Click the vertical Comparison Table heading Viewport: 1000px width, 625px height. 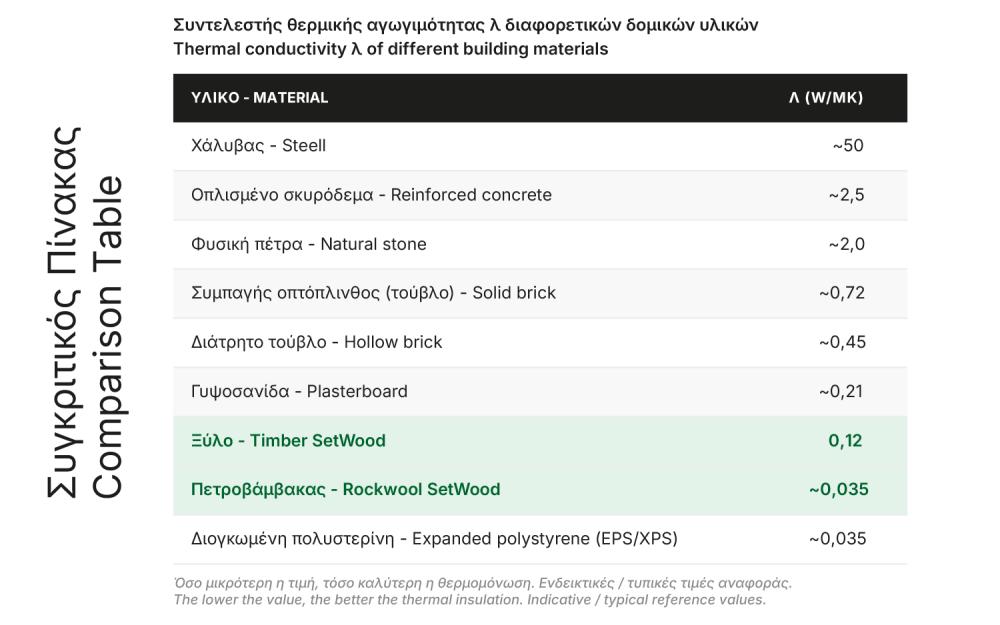pyautogui.click(x=107, y=337)
